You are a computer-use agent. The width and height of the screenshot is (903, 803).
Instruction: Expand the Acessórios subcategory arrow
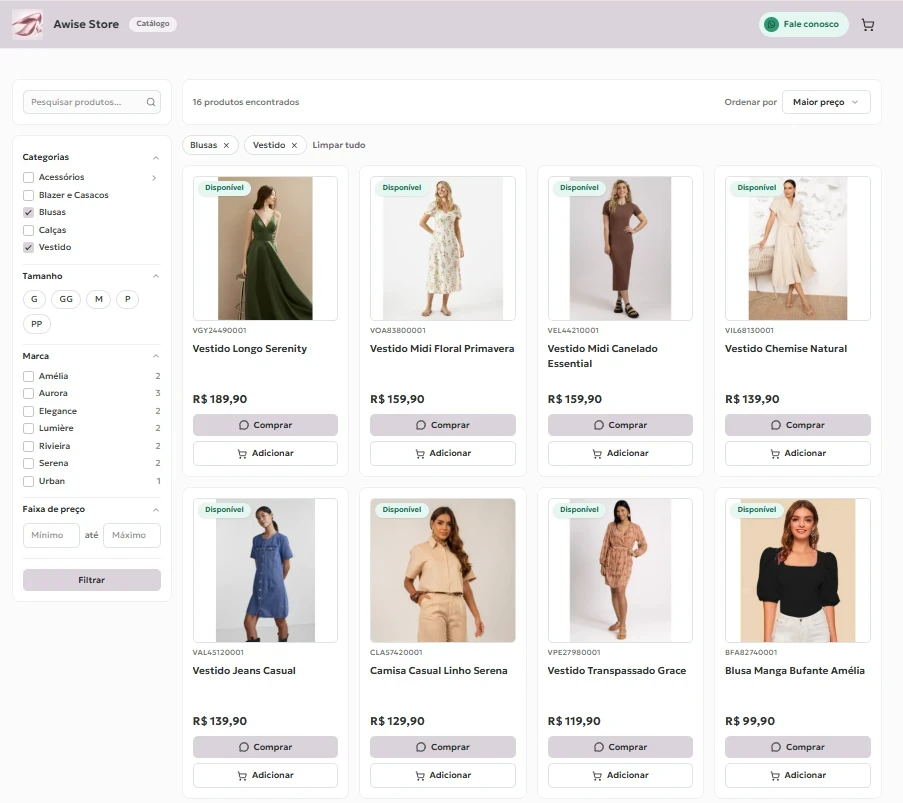154,178
